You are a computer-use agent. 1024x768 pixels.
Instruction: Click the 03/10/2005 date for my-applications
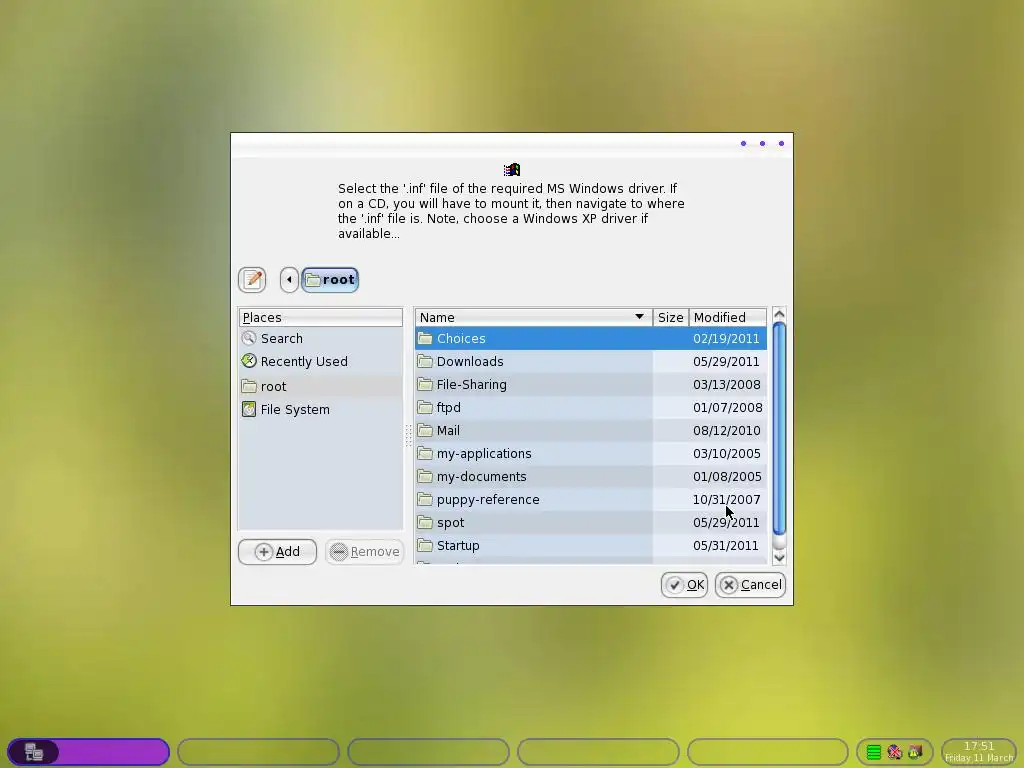click(x=727, y=453)
